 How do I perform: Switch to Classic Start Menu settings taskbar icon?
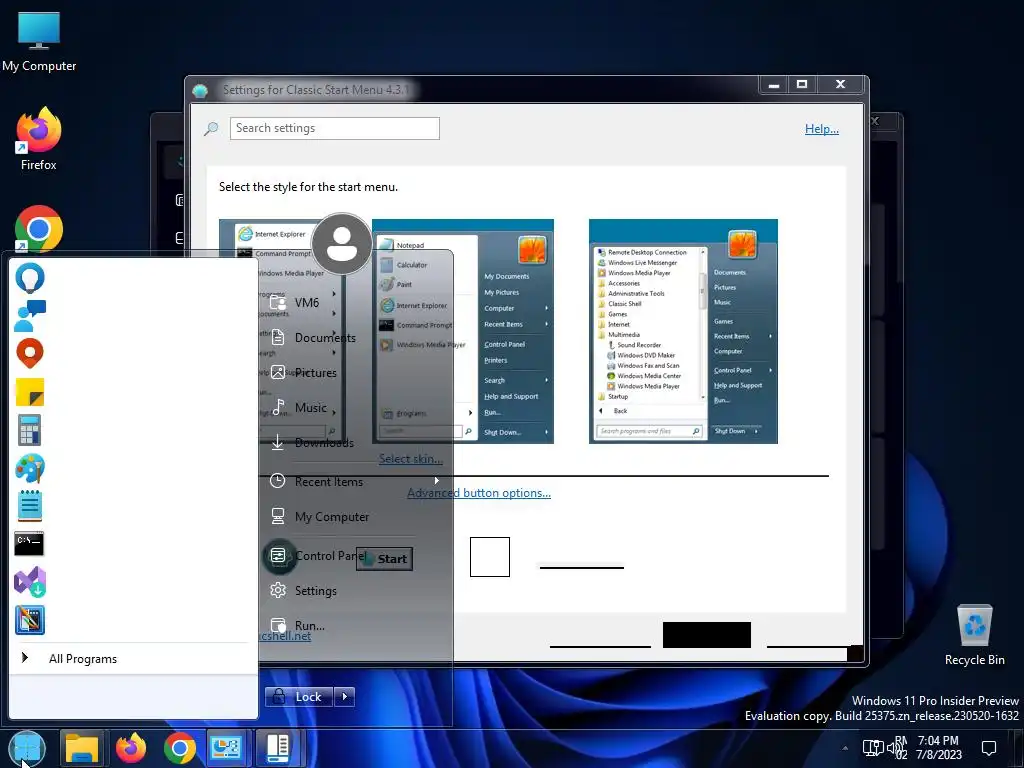click(x=277, y=748)
